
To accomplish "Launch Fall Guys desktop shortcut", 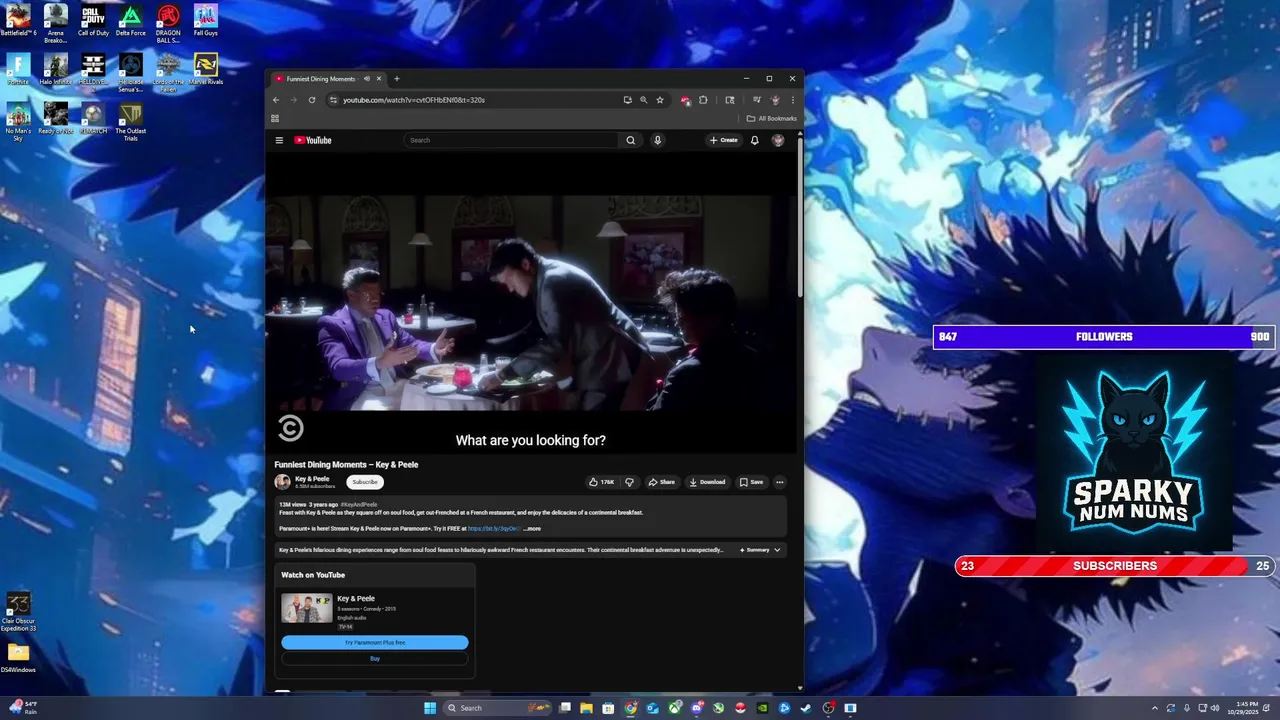I will (205, 21).
